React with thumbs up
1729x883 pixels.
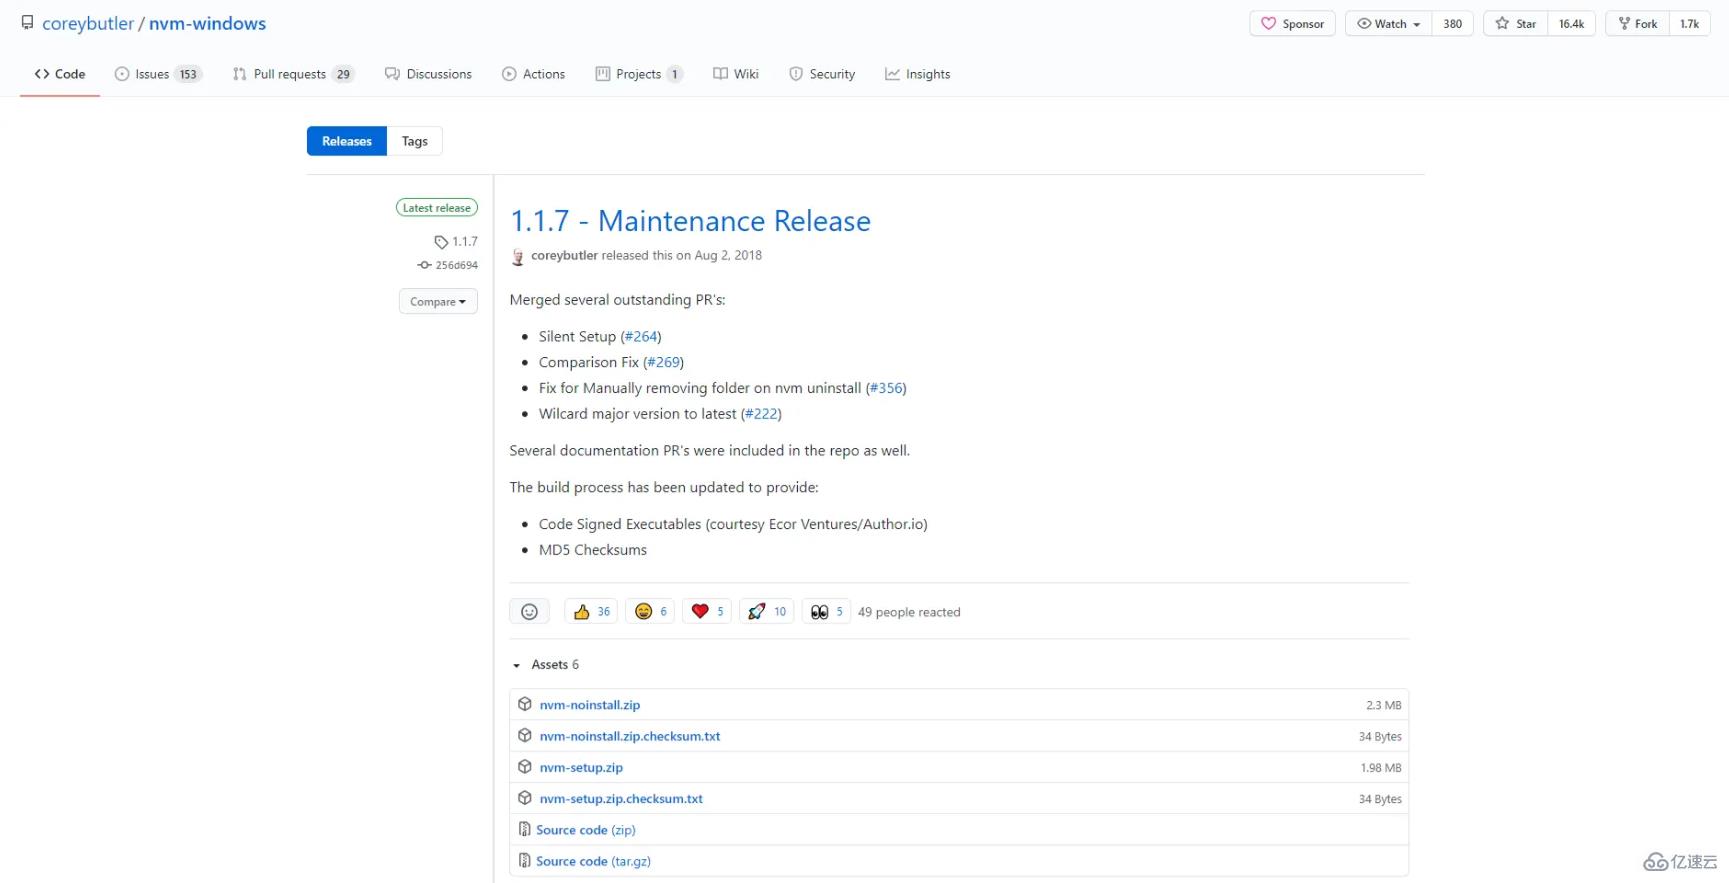[x=591, y=612]
